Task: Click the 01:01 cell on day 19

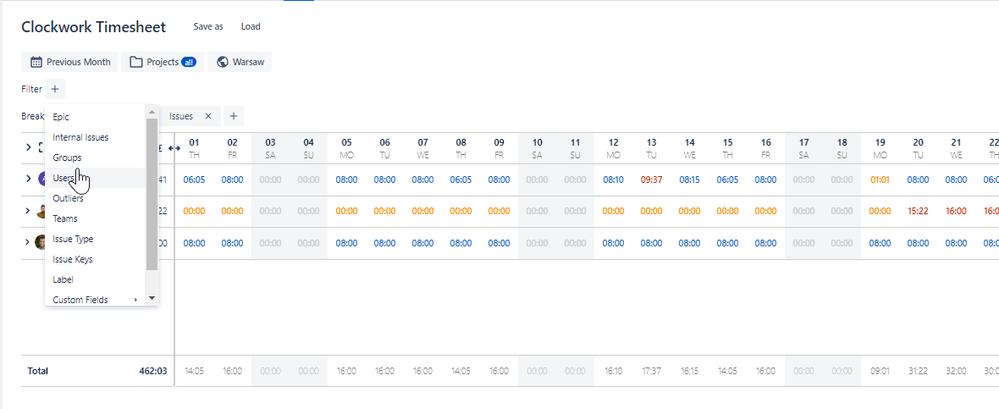Action: pyautogui.click(x=880, y=180)
